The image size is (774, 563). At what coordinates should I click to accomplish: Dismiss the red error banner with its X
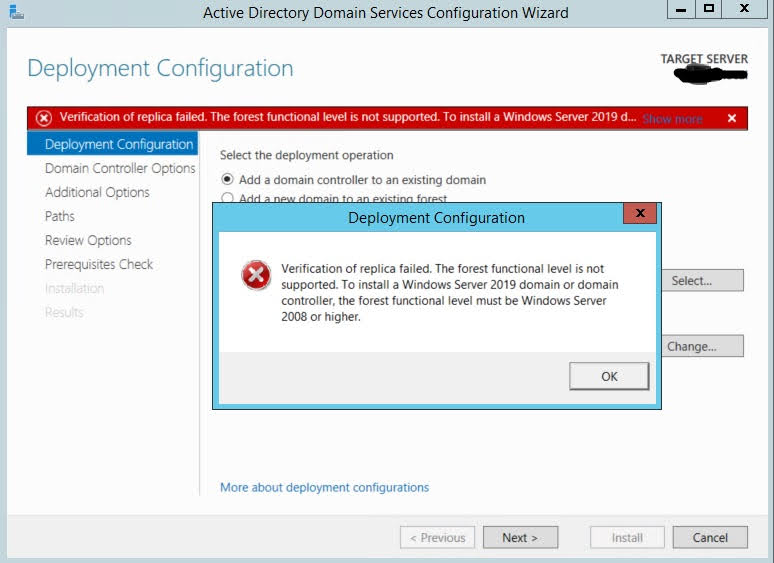[732, 118]
